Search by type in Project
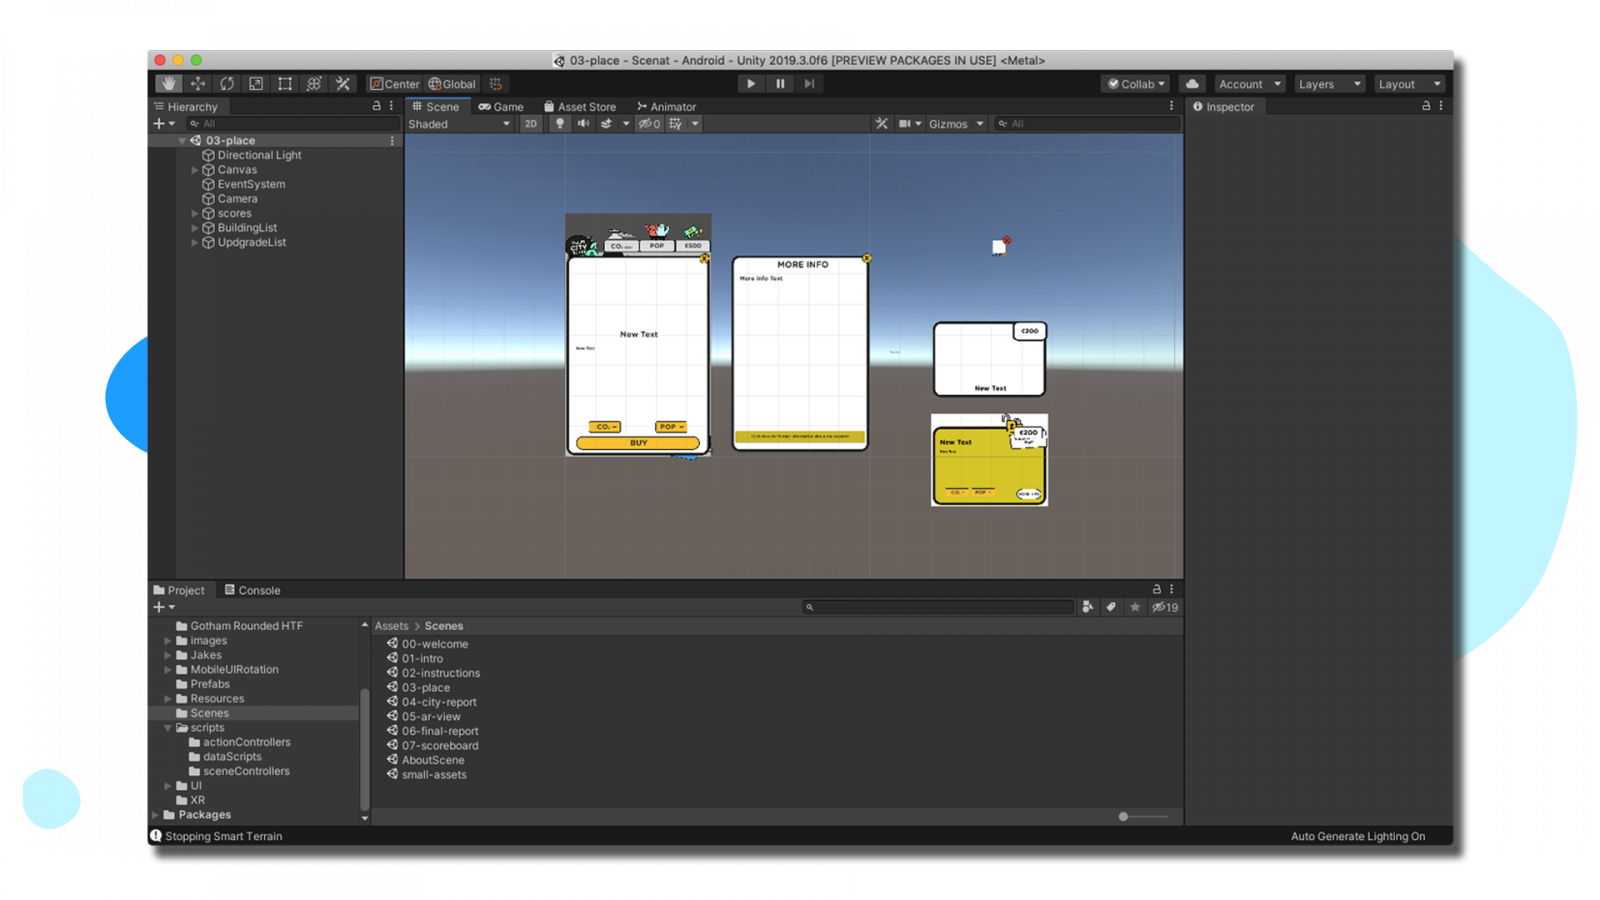 click(x=1088, y=607)
